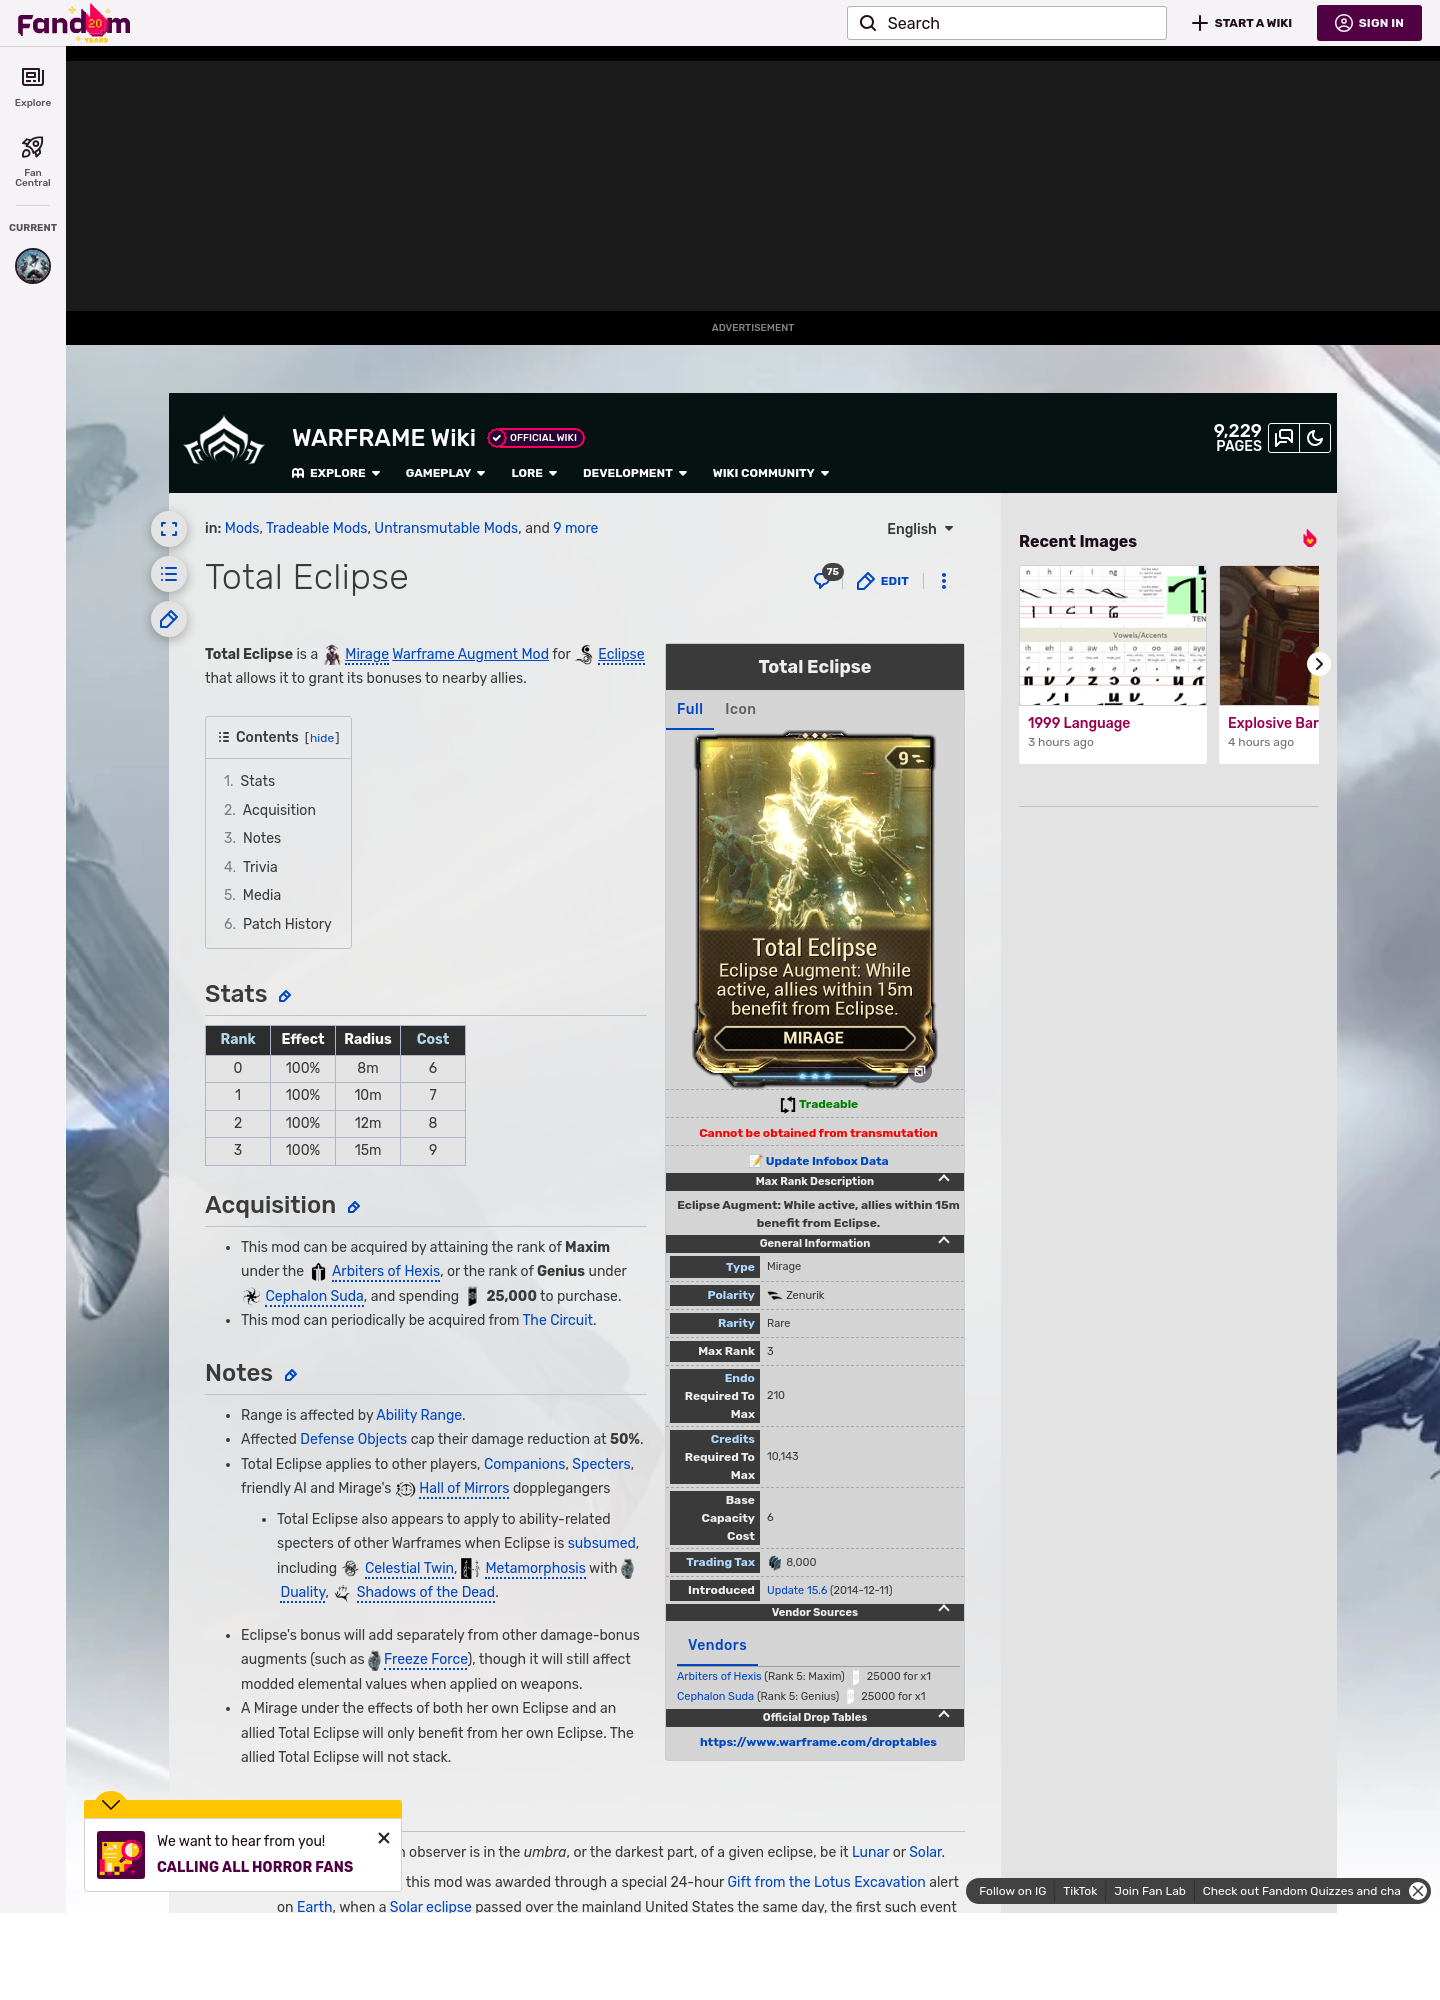1440x2000 pixels.
Task: Open the wiki discussions icon
Action: coord(1284,438)
